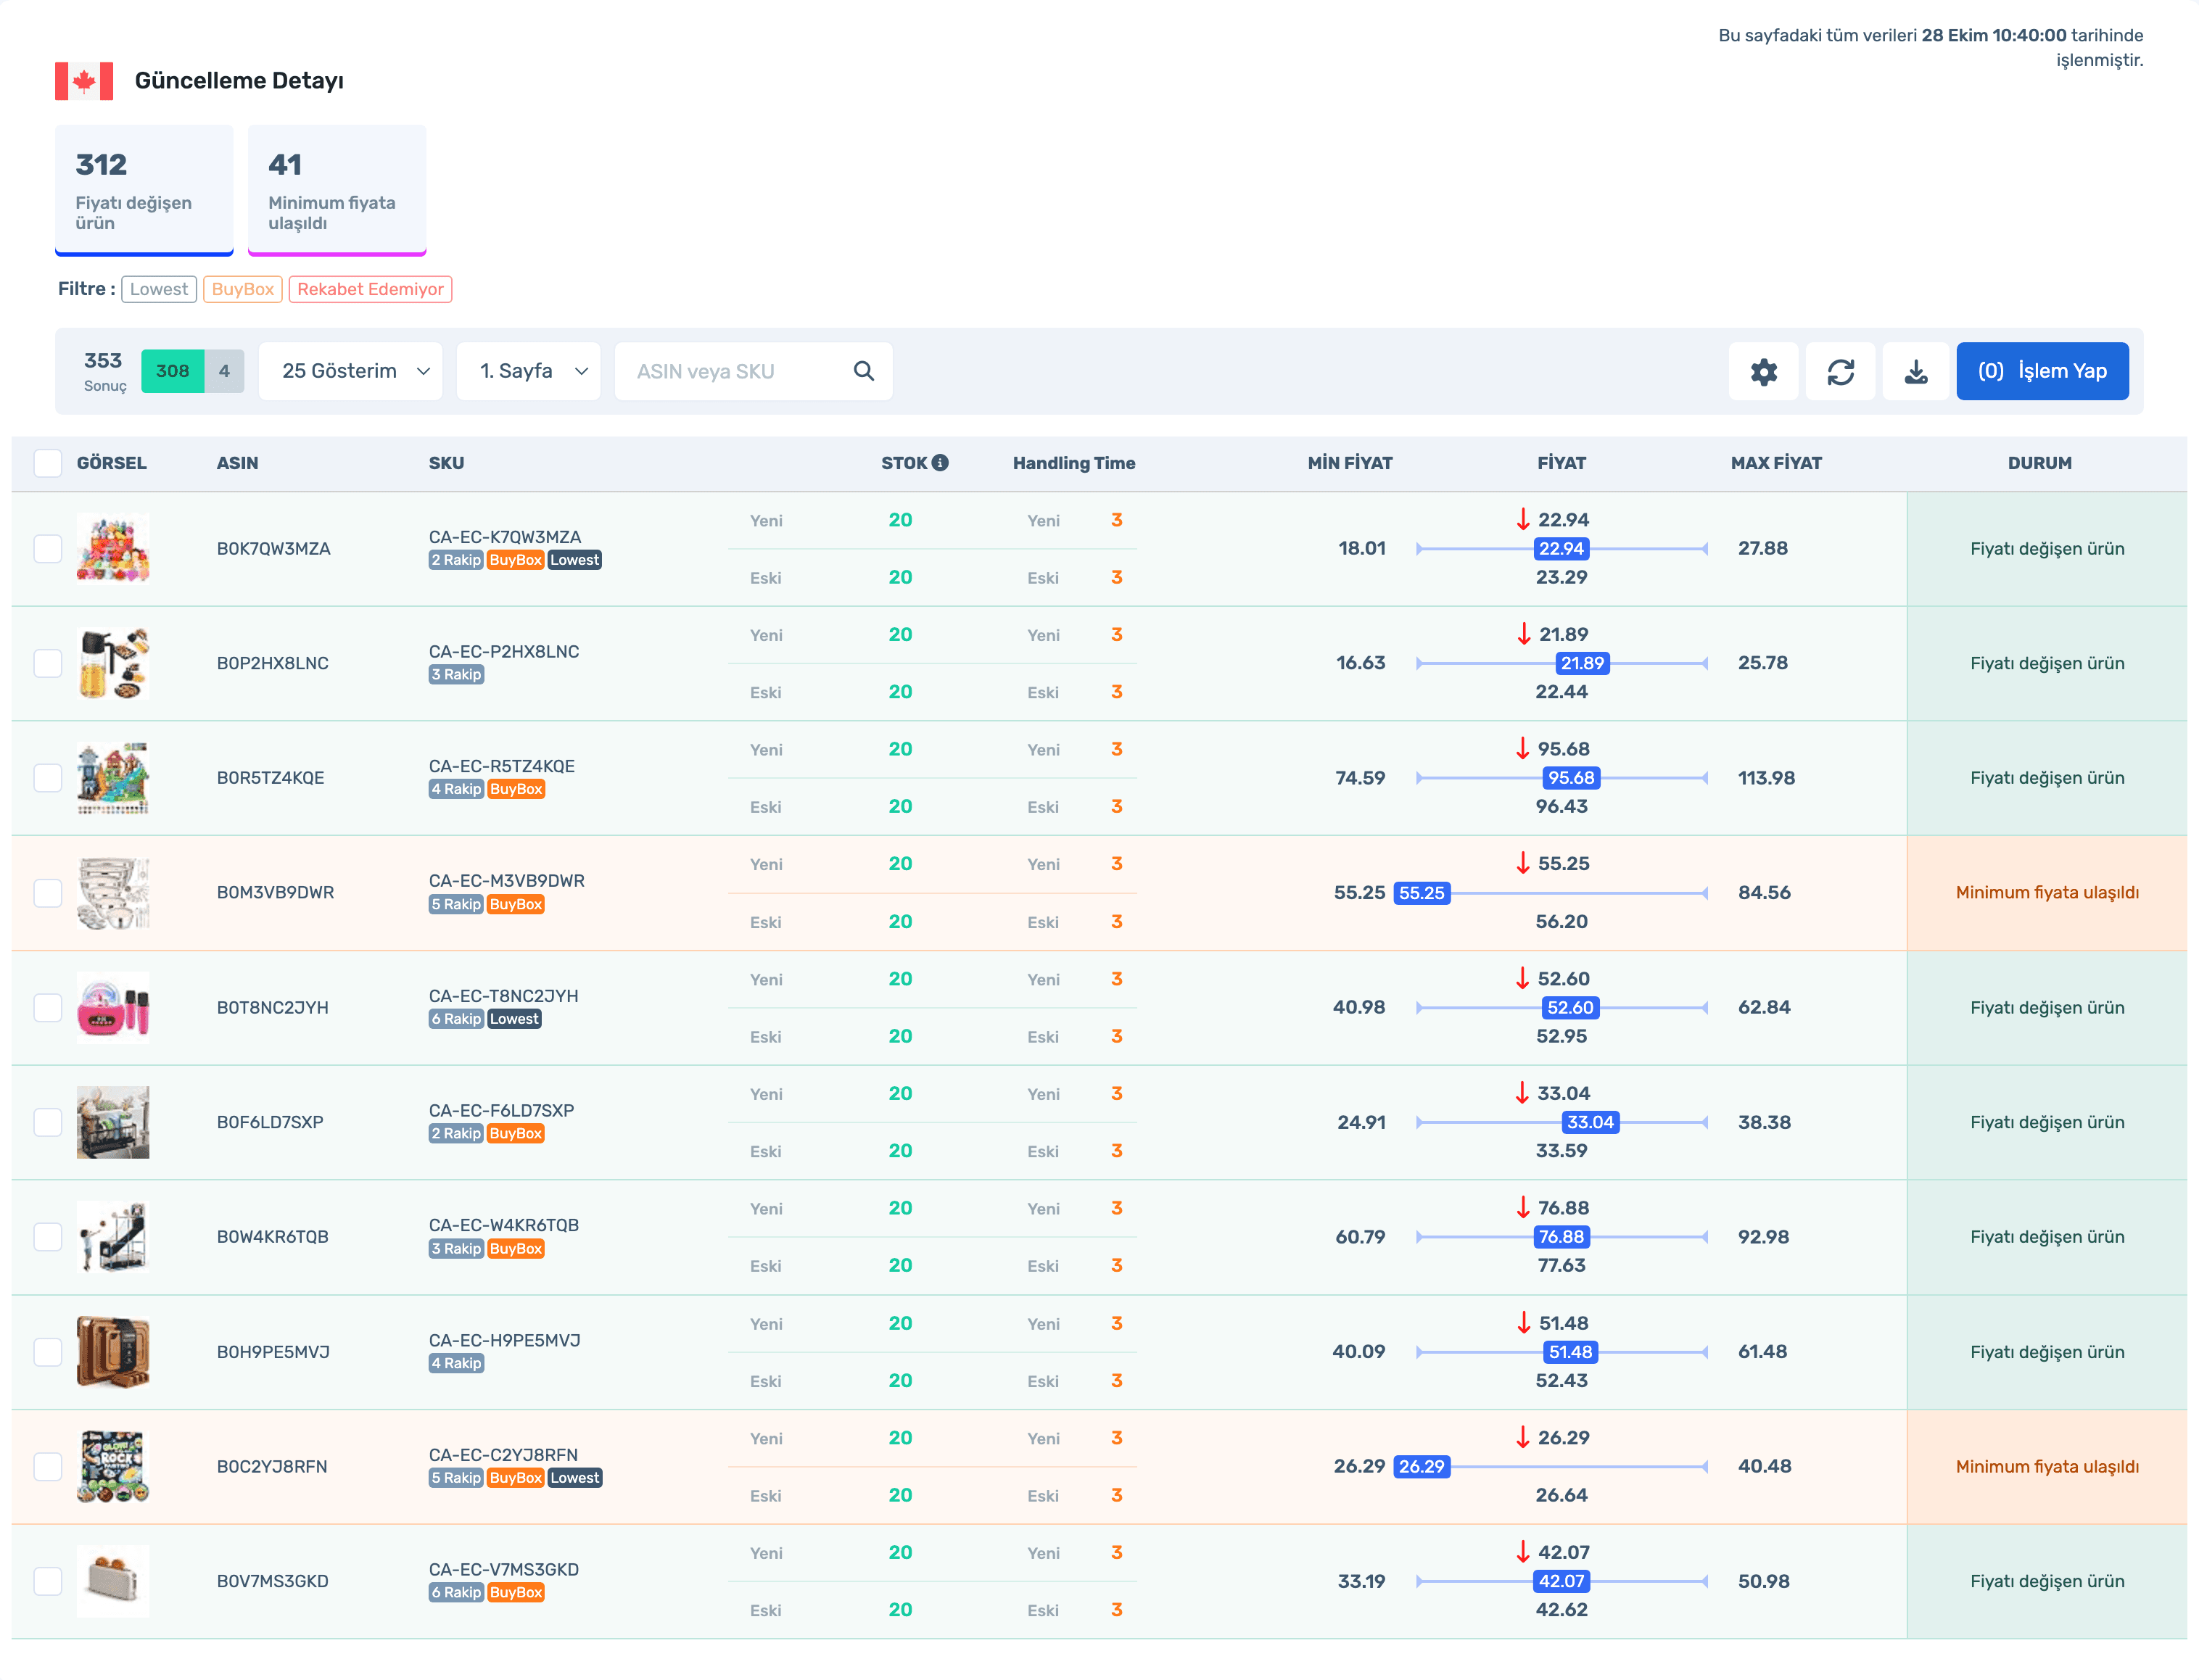Tick the checkbox for B0V7MS3GKD

48,1581
